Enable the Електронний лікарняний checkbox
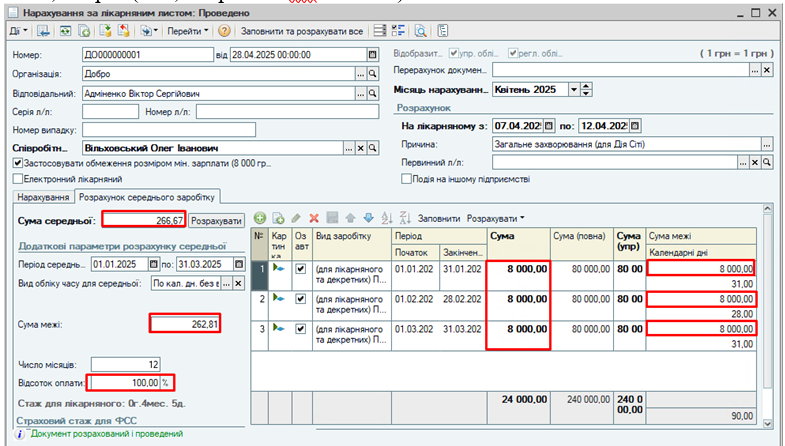This screenshot has height=446, width=785. coord(17,178)
